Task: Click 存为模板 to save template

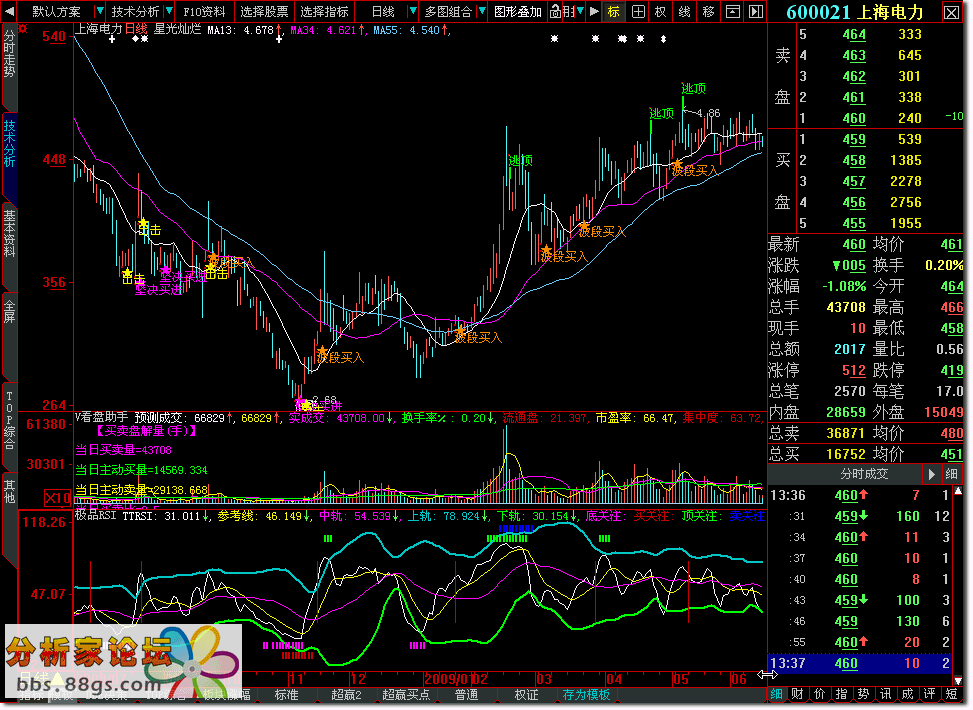Action: pyautogui.click(x=586, y=695)
